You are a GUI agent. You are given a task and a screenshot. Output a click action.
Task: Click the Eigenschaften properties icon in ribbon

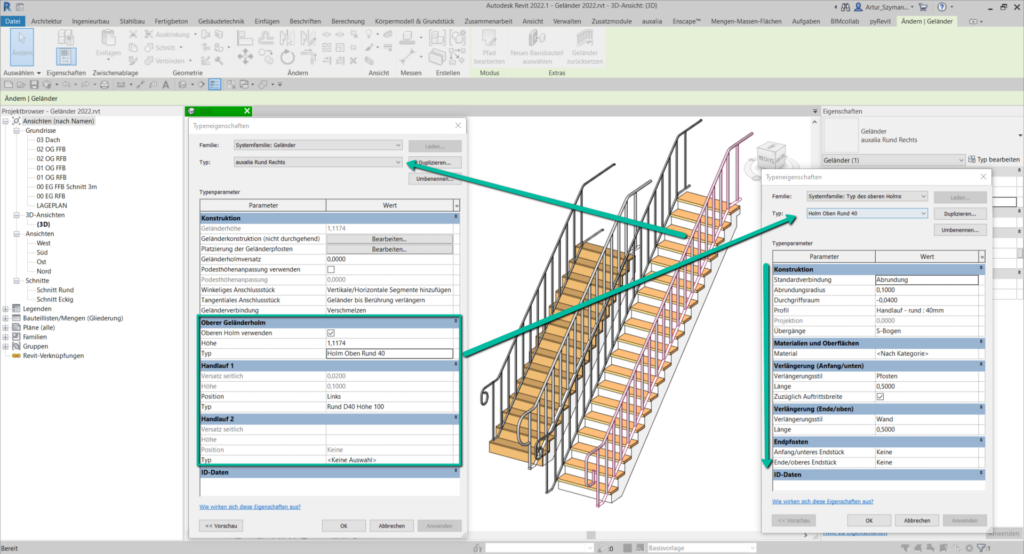65,57
